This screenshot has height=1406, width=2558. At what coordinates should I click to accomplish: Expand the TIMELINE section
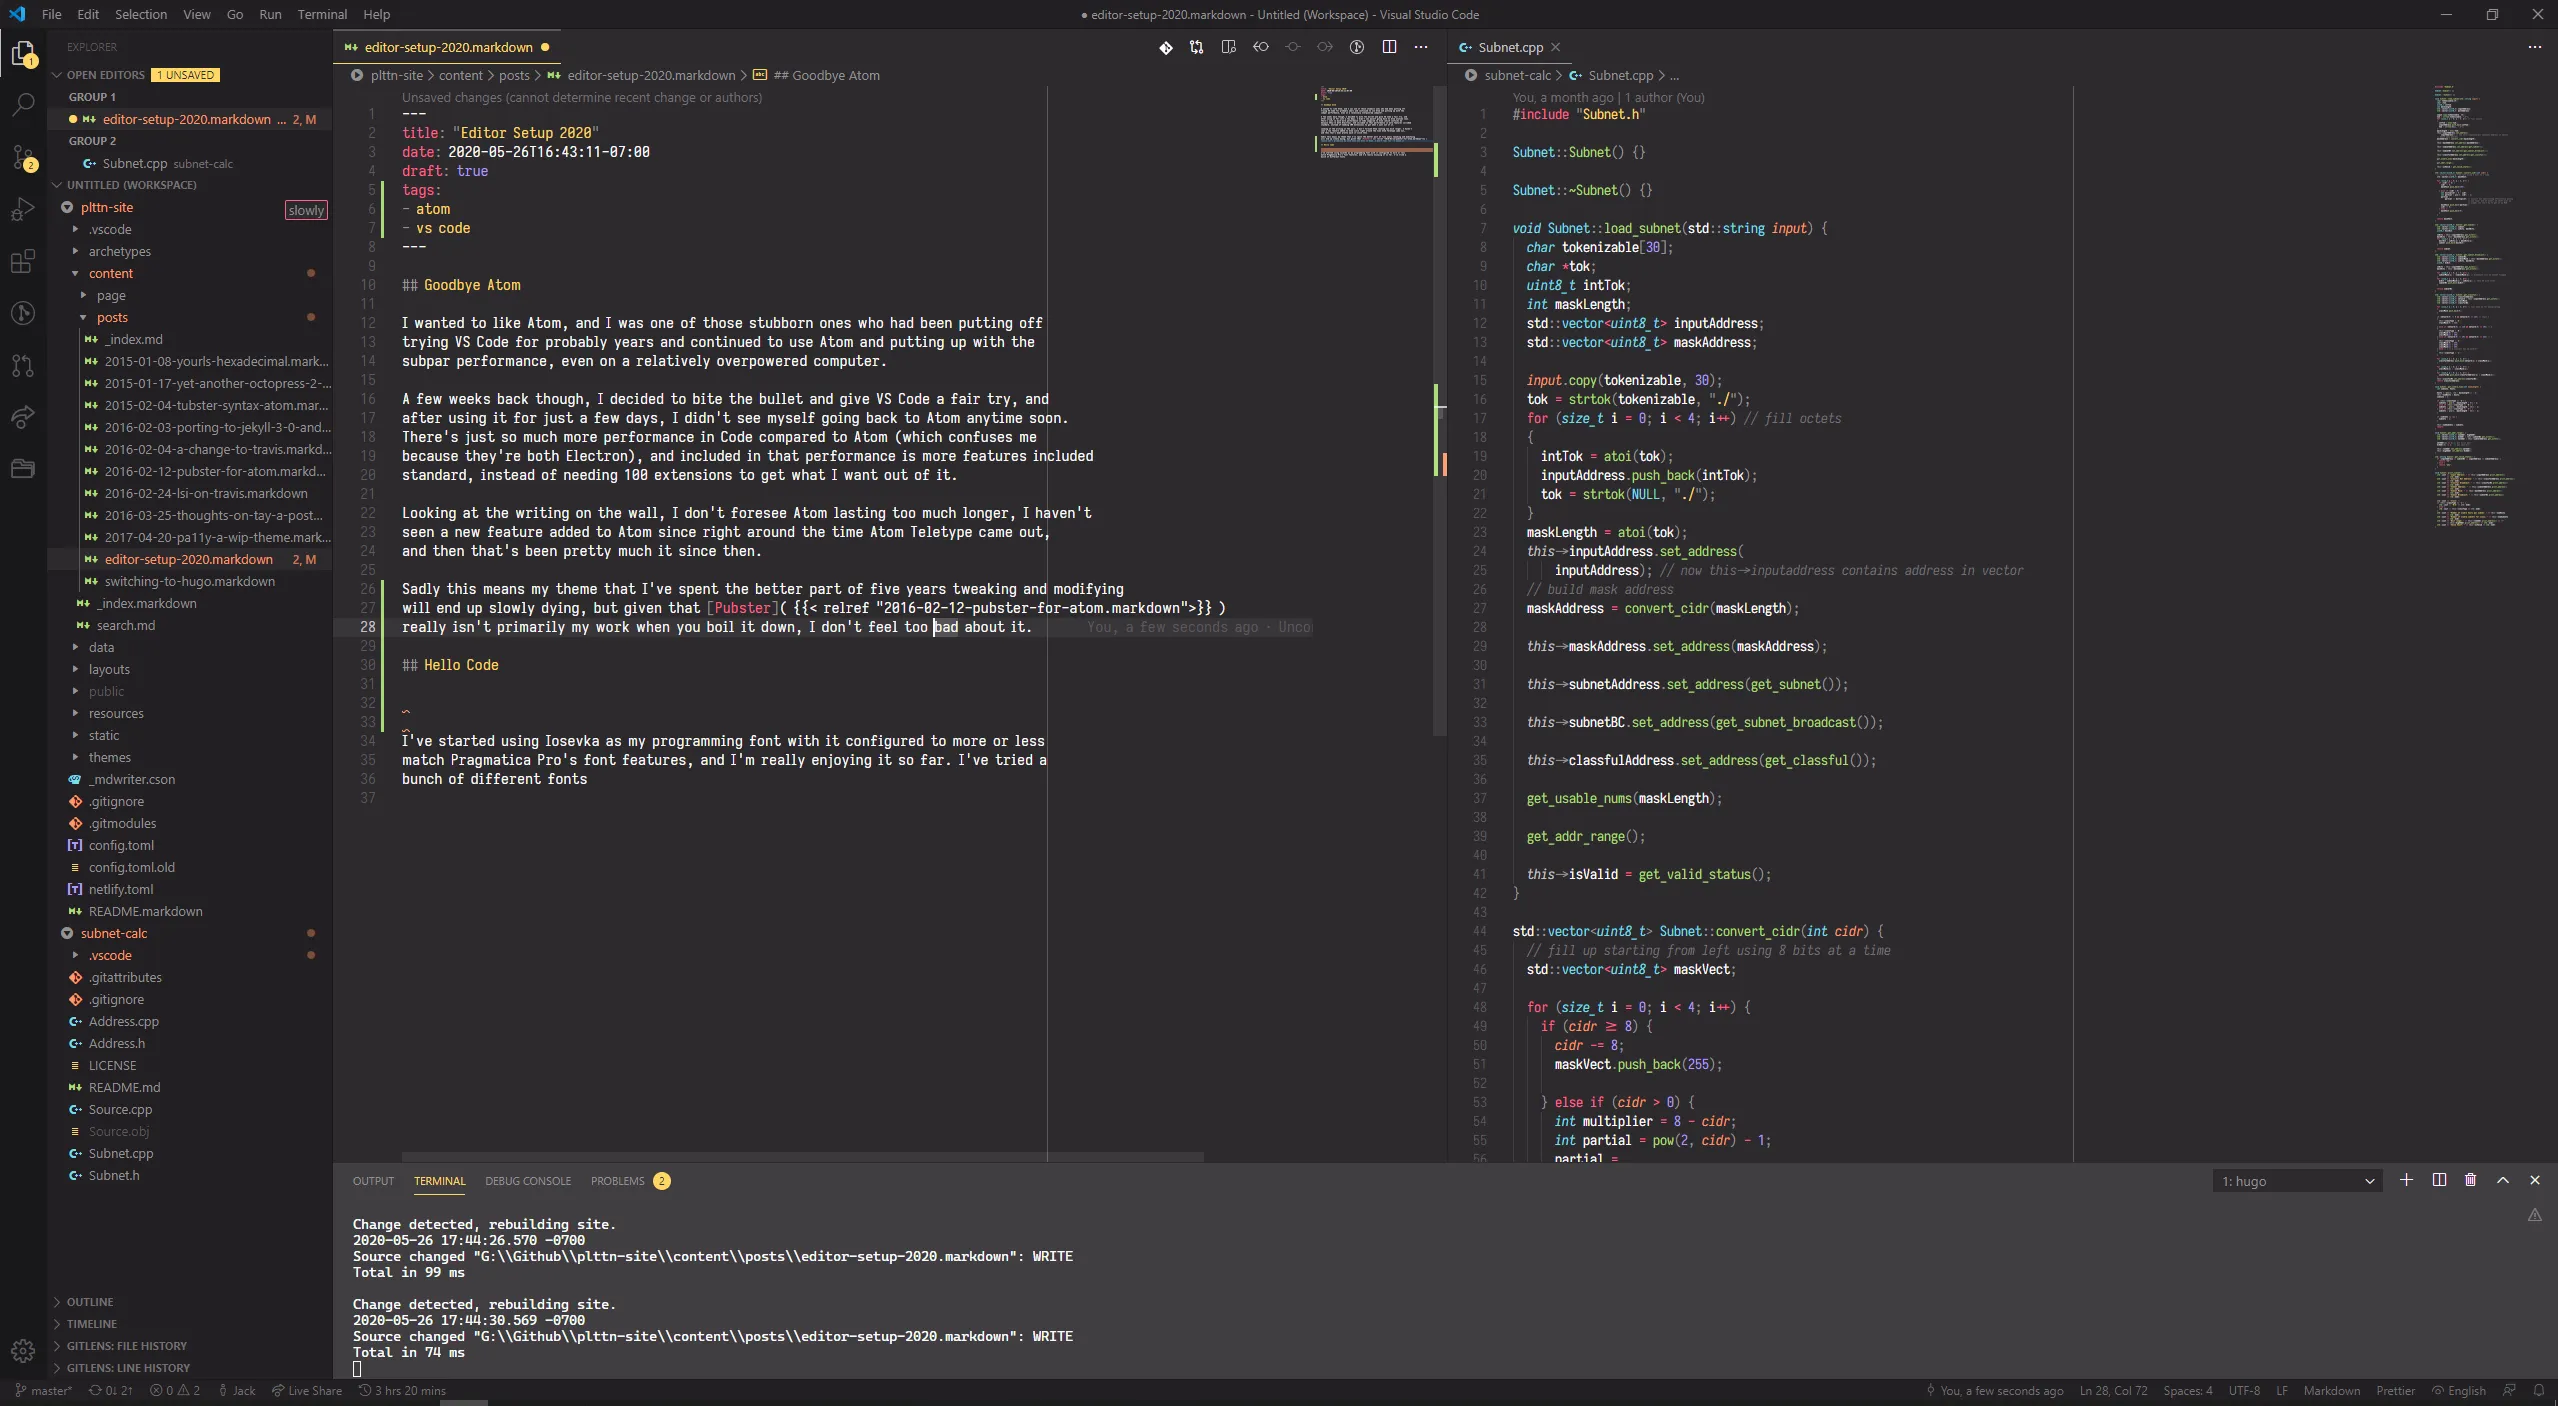[x=91, y=1324]
